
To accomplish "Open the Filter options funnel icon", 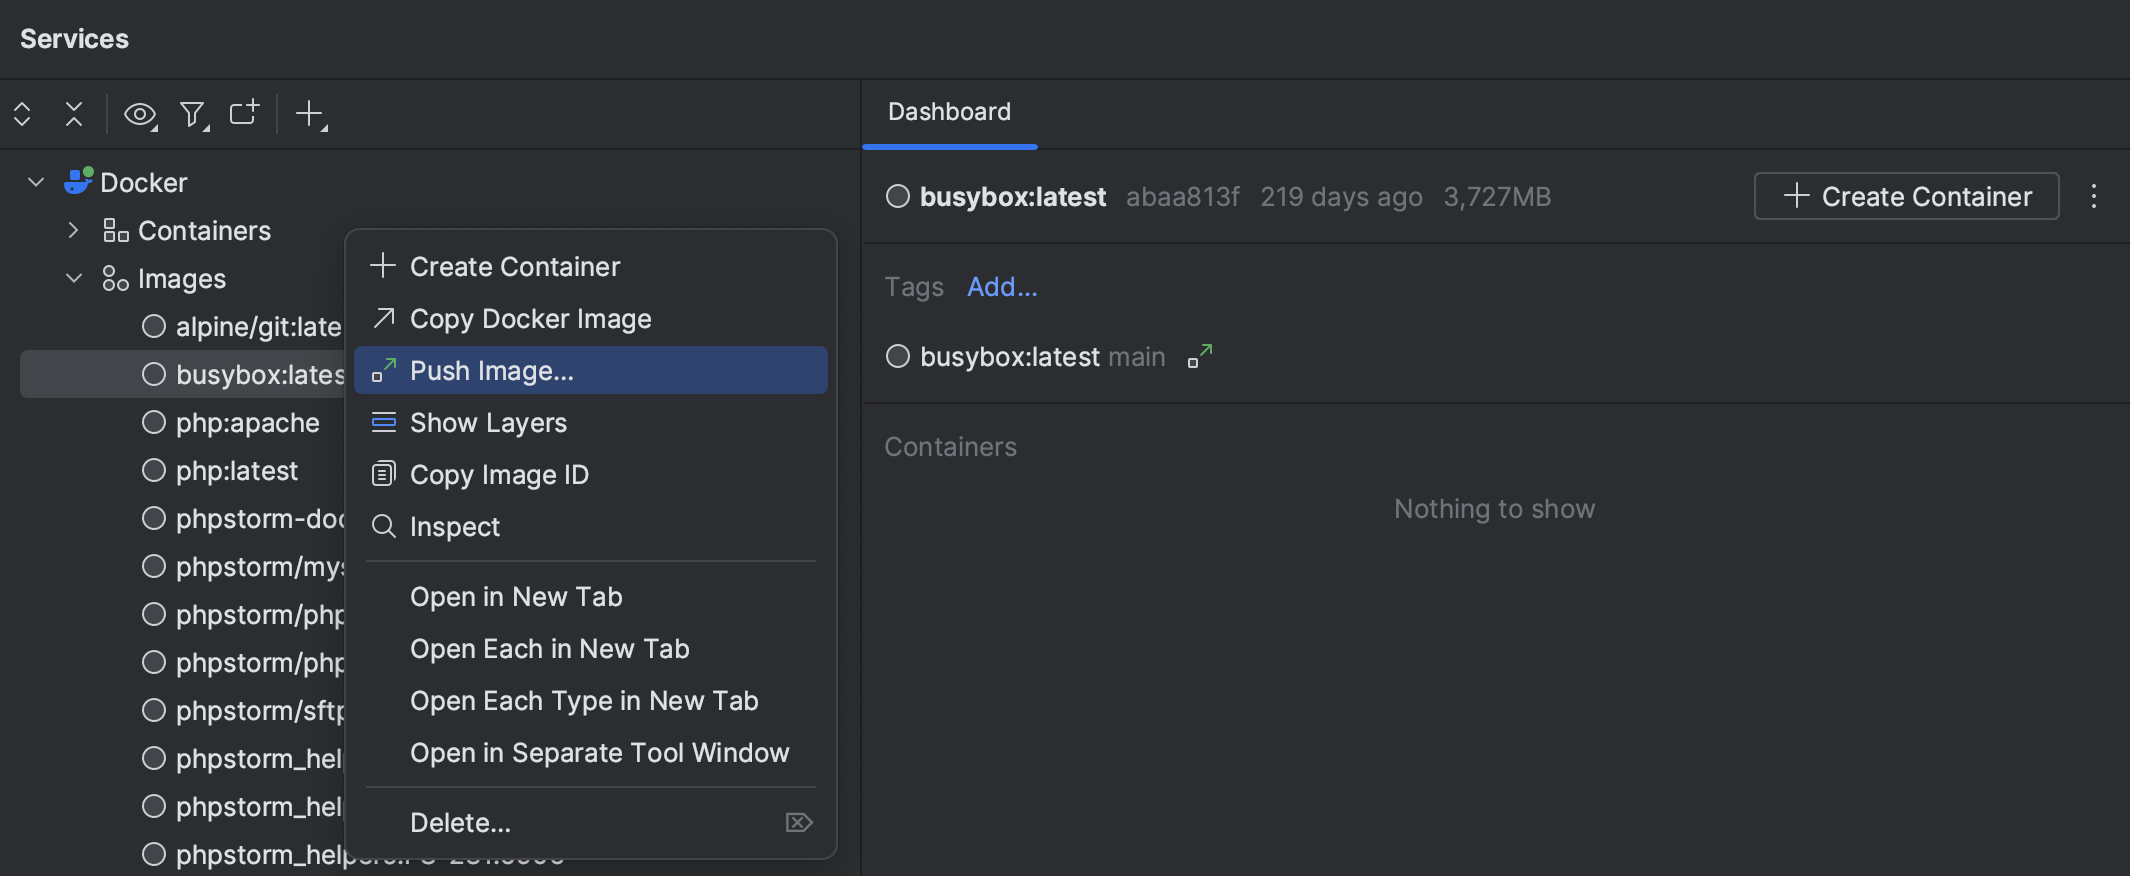I will point(193,115).
